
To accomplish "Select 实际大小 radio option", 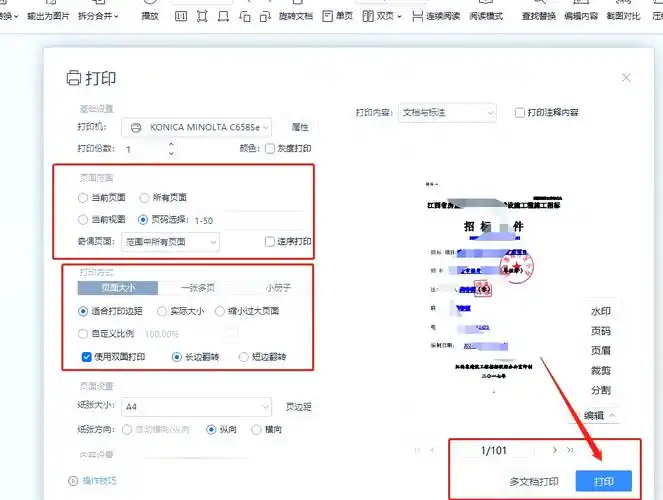I will [162, 311].
